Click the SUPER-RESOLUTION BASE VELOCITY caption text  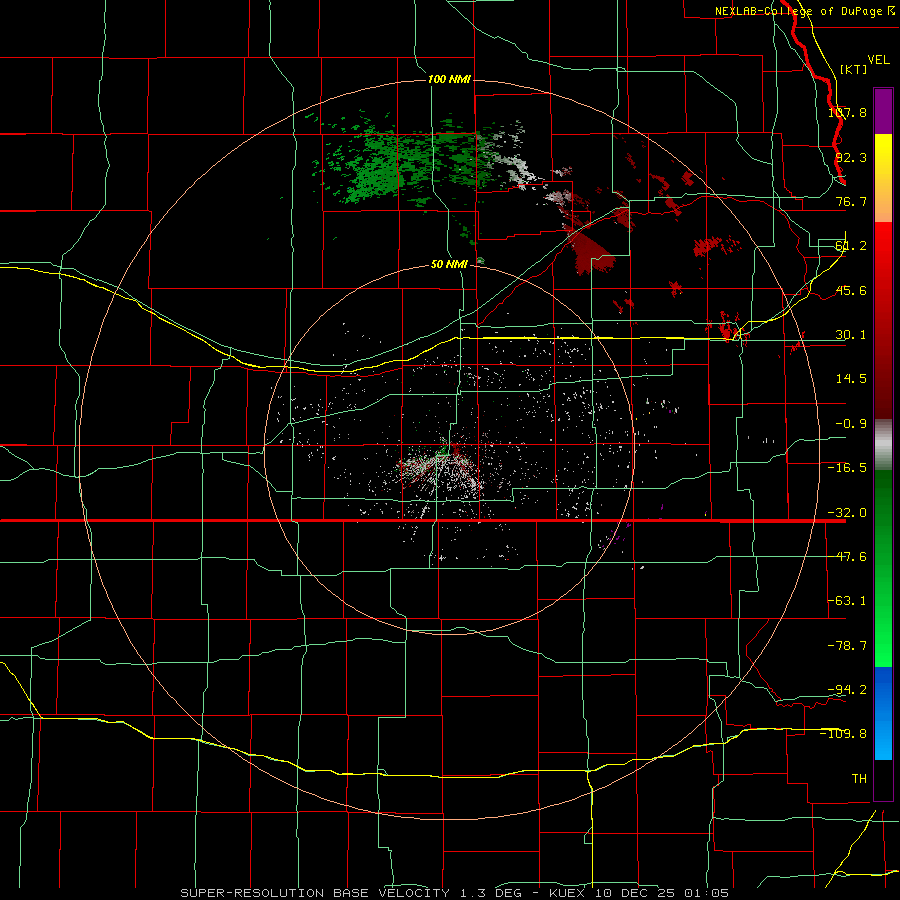click(315, 893)
